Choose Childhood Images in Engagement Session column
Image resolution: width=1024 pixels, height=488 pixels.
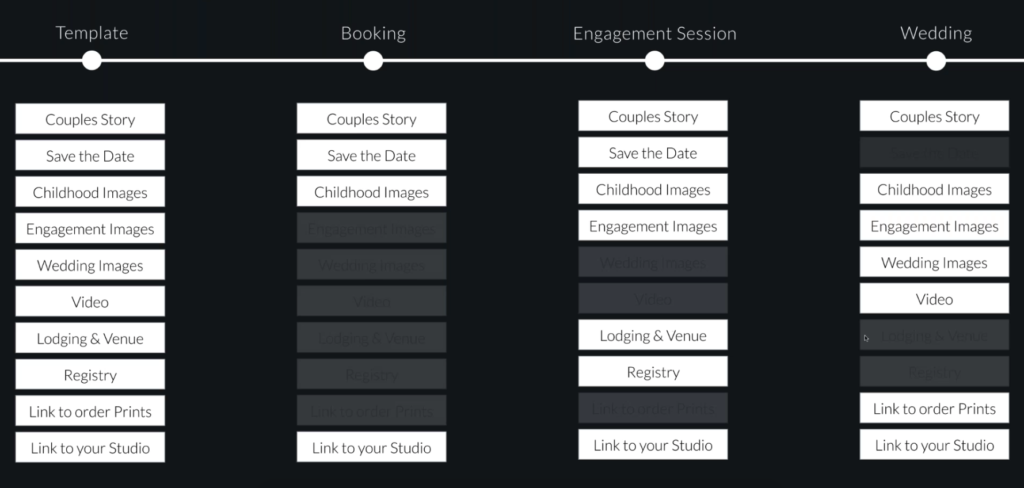pyautogui.click(x=653, y=189)
